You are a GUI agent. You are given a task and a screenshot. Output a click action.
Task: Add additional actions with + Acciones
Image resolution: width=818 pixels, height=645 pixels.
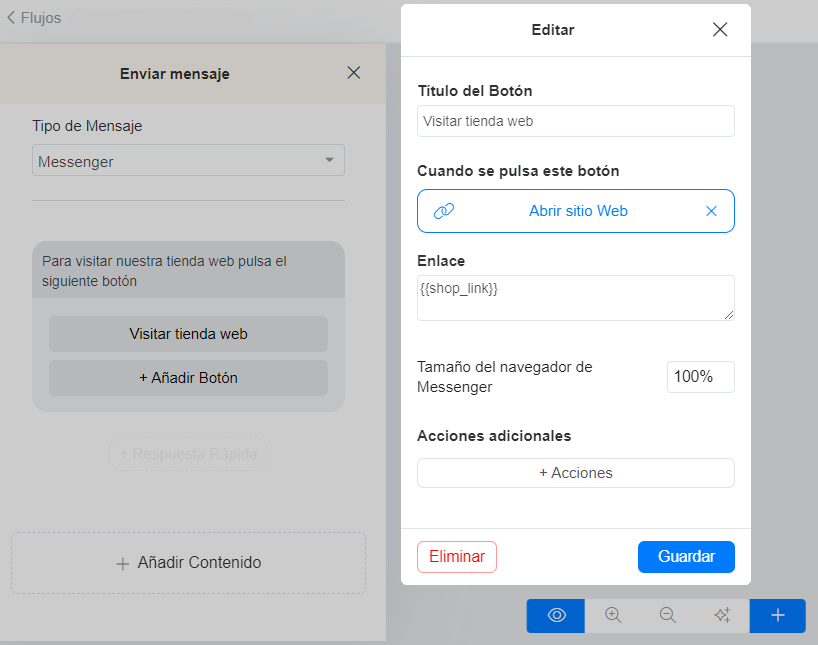[575, 473]
